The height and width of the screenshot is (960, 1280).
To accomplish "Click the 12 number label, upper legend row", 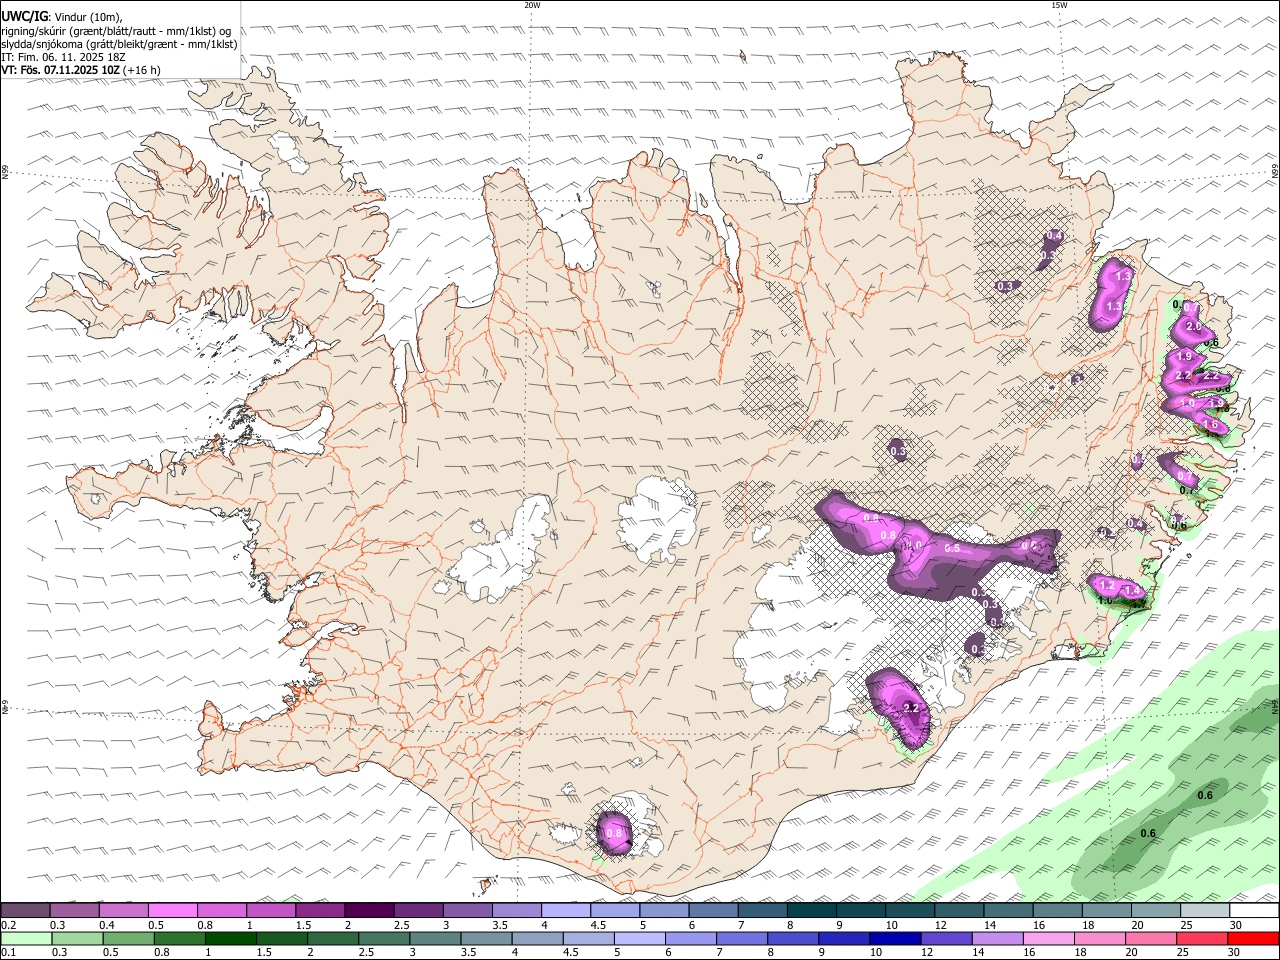I will pos(940,925).
